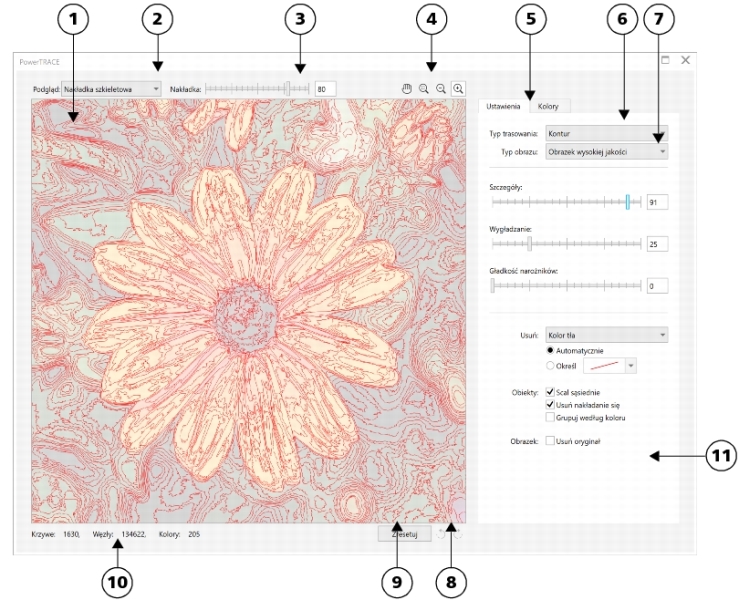This screenshot has height=600, width=739.
Task: Close the PowerTRACE dialog
Action: click(x=686, y=60)
